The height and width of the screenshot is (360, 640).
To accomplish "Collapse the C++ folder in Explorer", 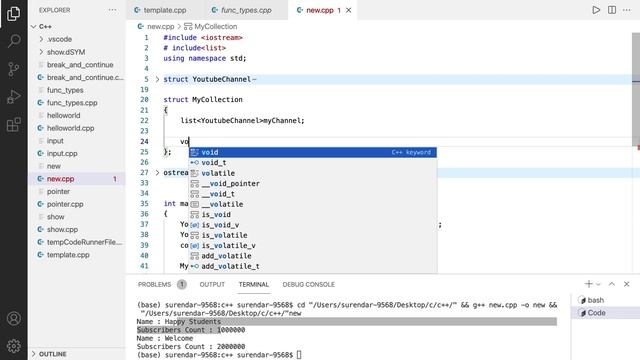I will point(77,27).
